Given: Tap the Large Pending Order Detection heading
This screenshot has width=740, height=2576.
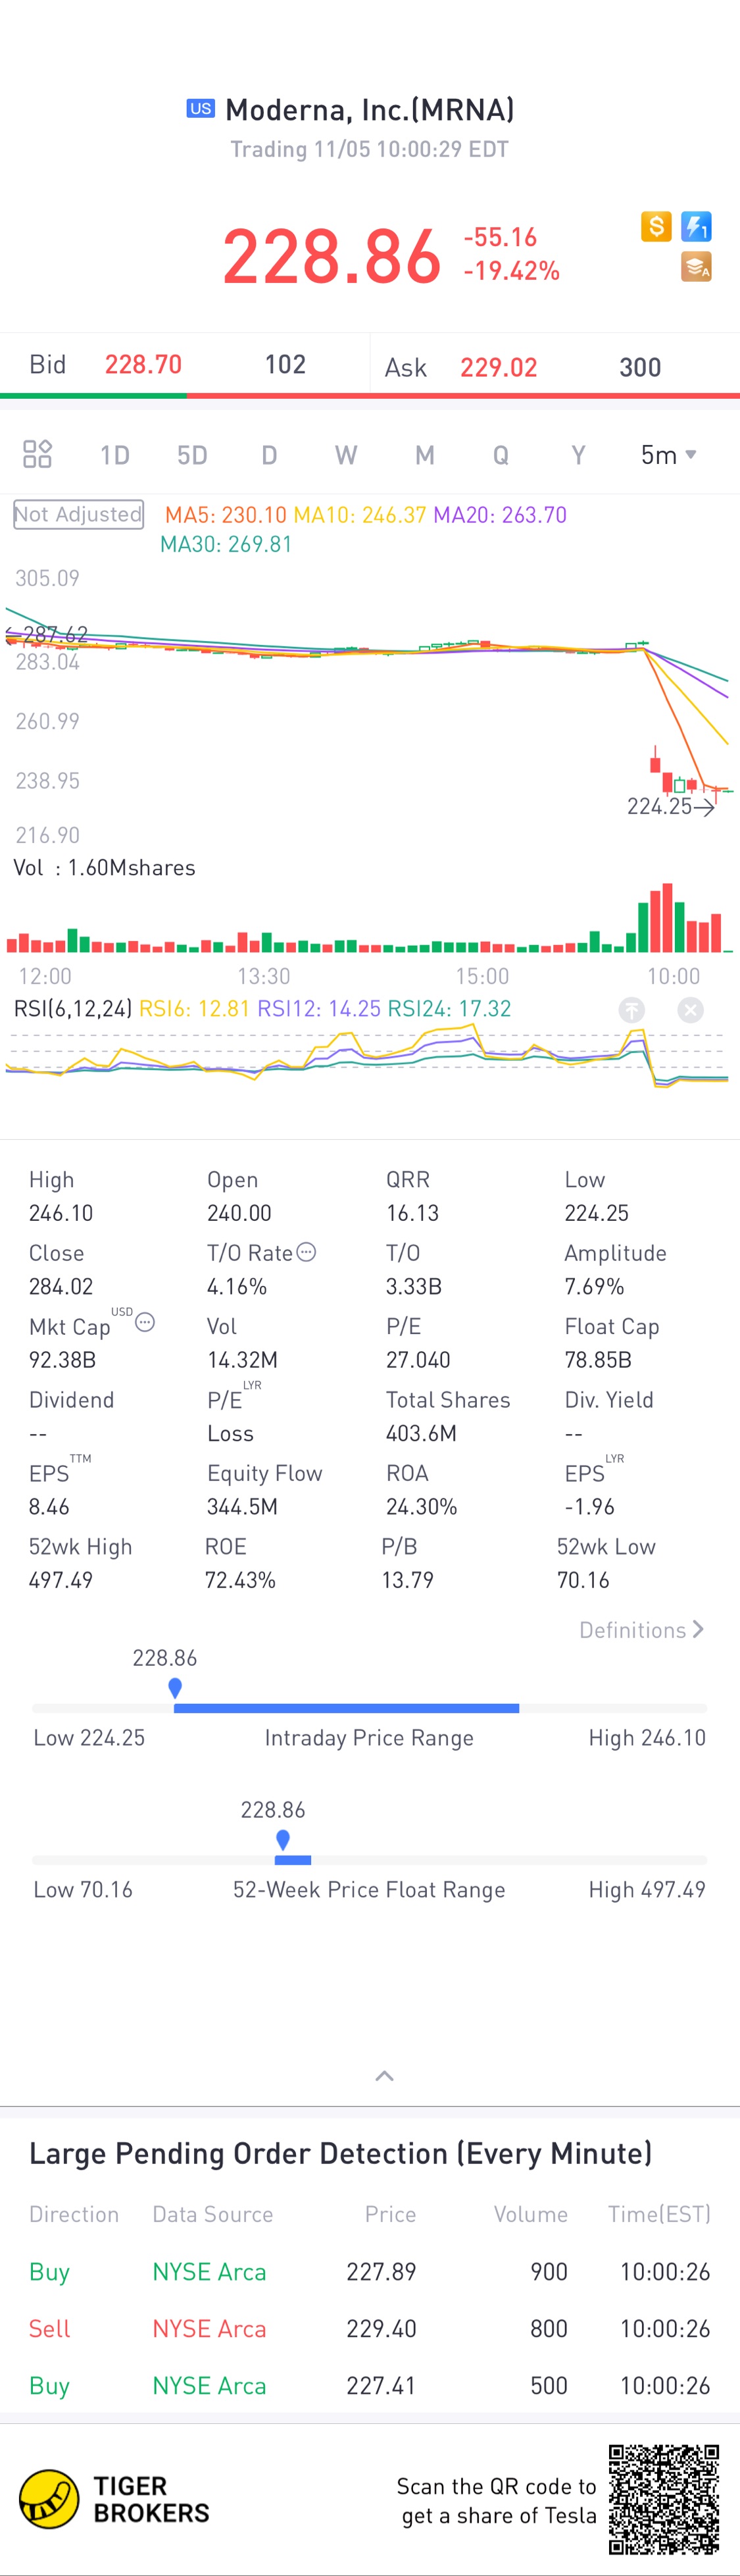Looking at the screenshot, I should [340, 2153].
